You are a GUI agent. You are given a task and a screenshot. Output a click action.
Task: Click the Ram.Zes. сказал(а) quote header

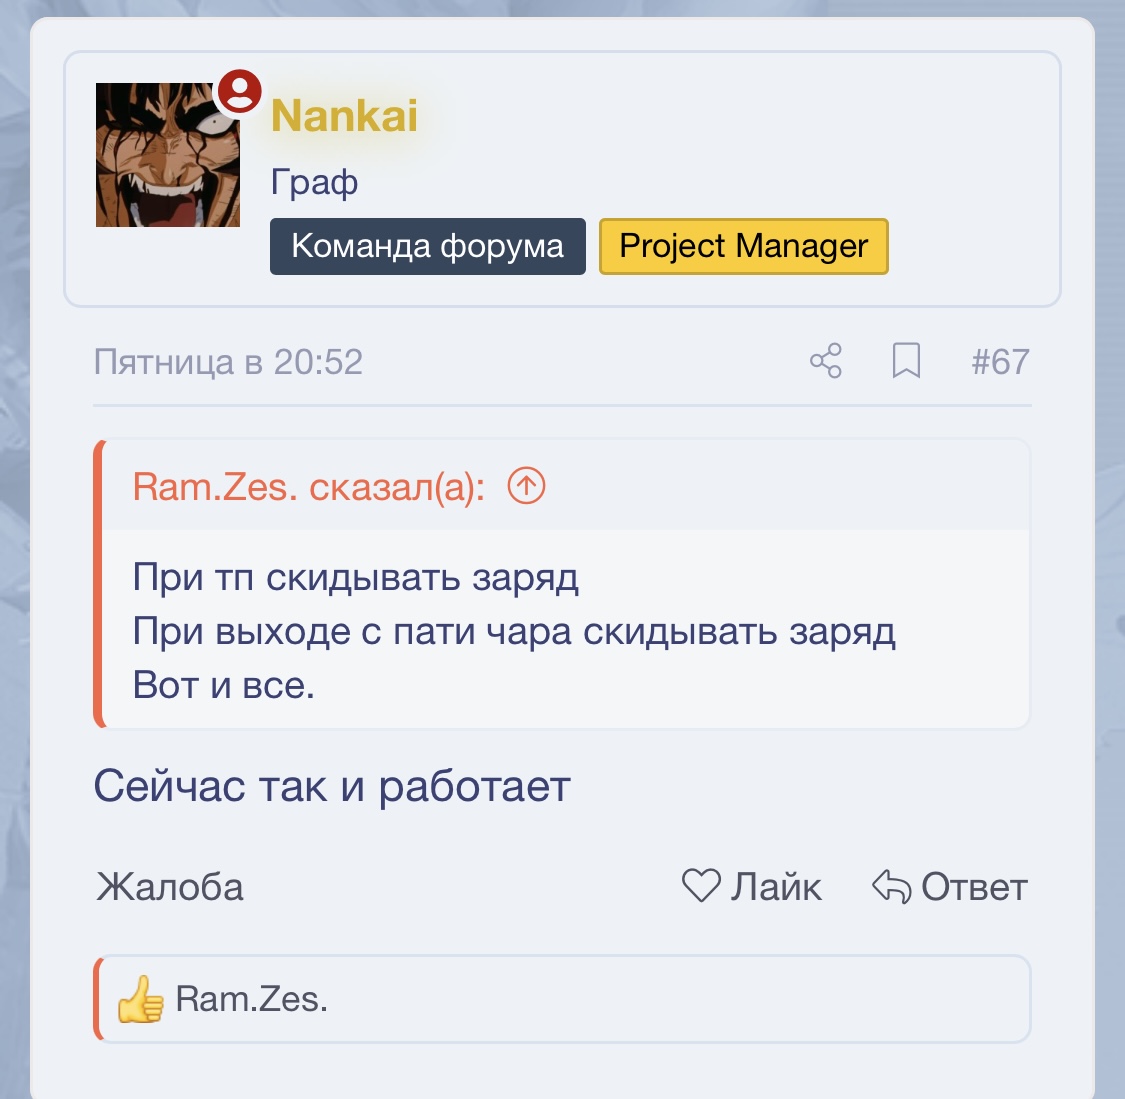[x=309, y=487]
